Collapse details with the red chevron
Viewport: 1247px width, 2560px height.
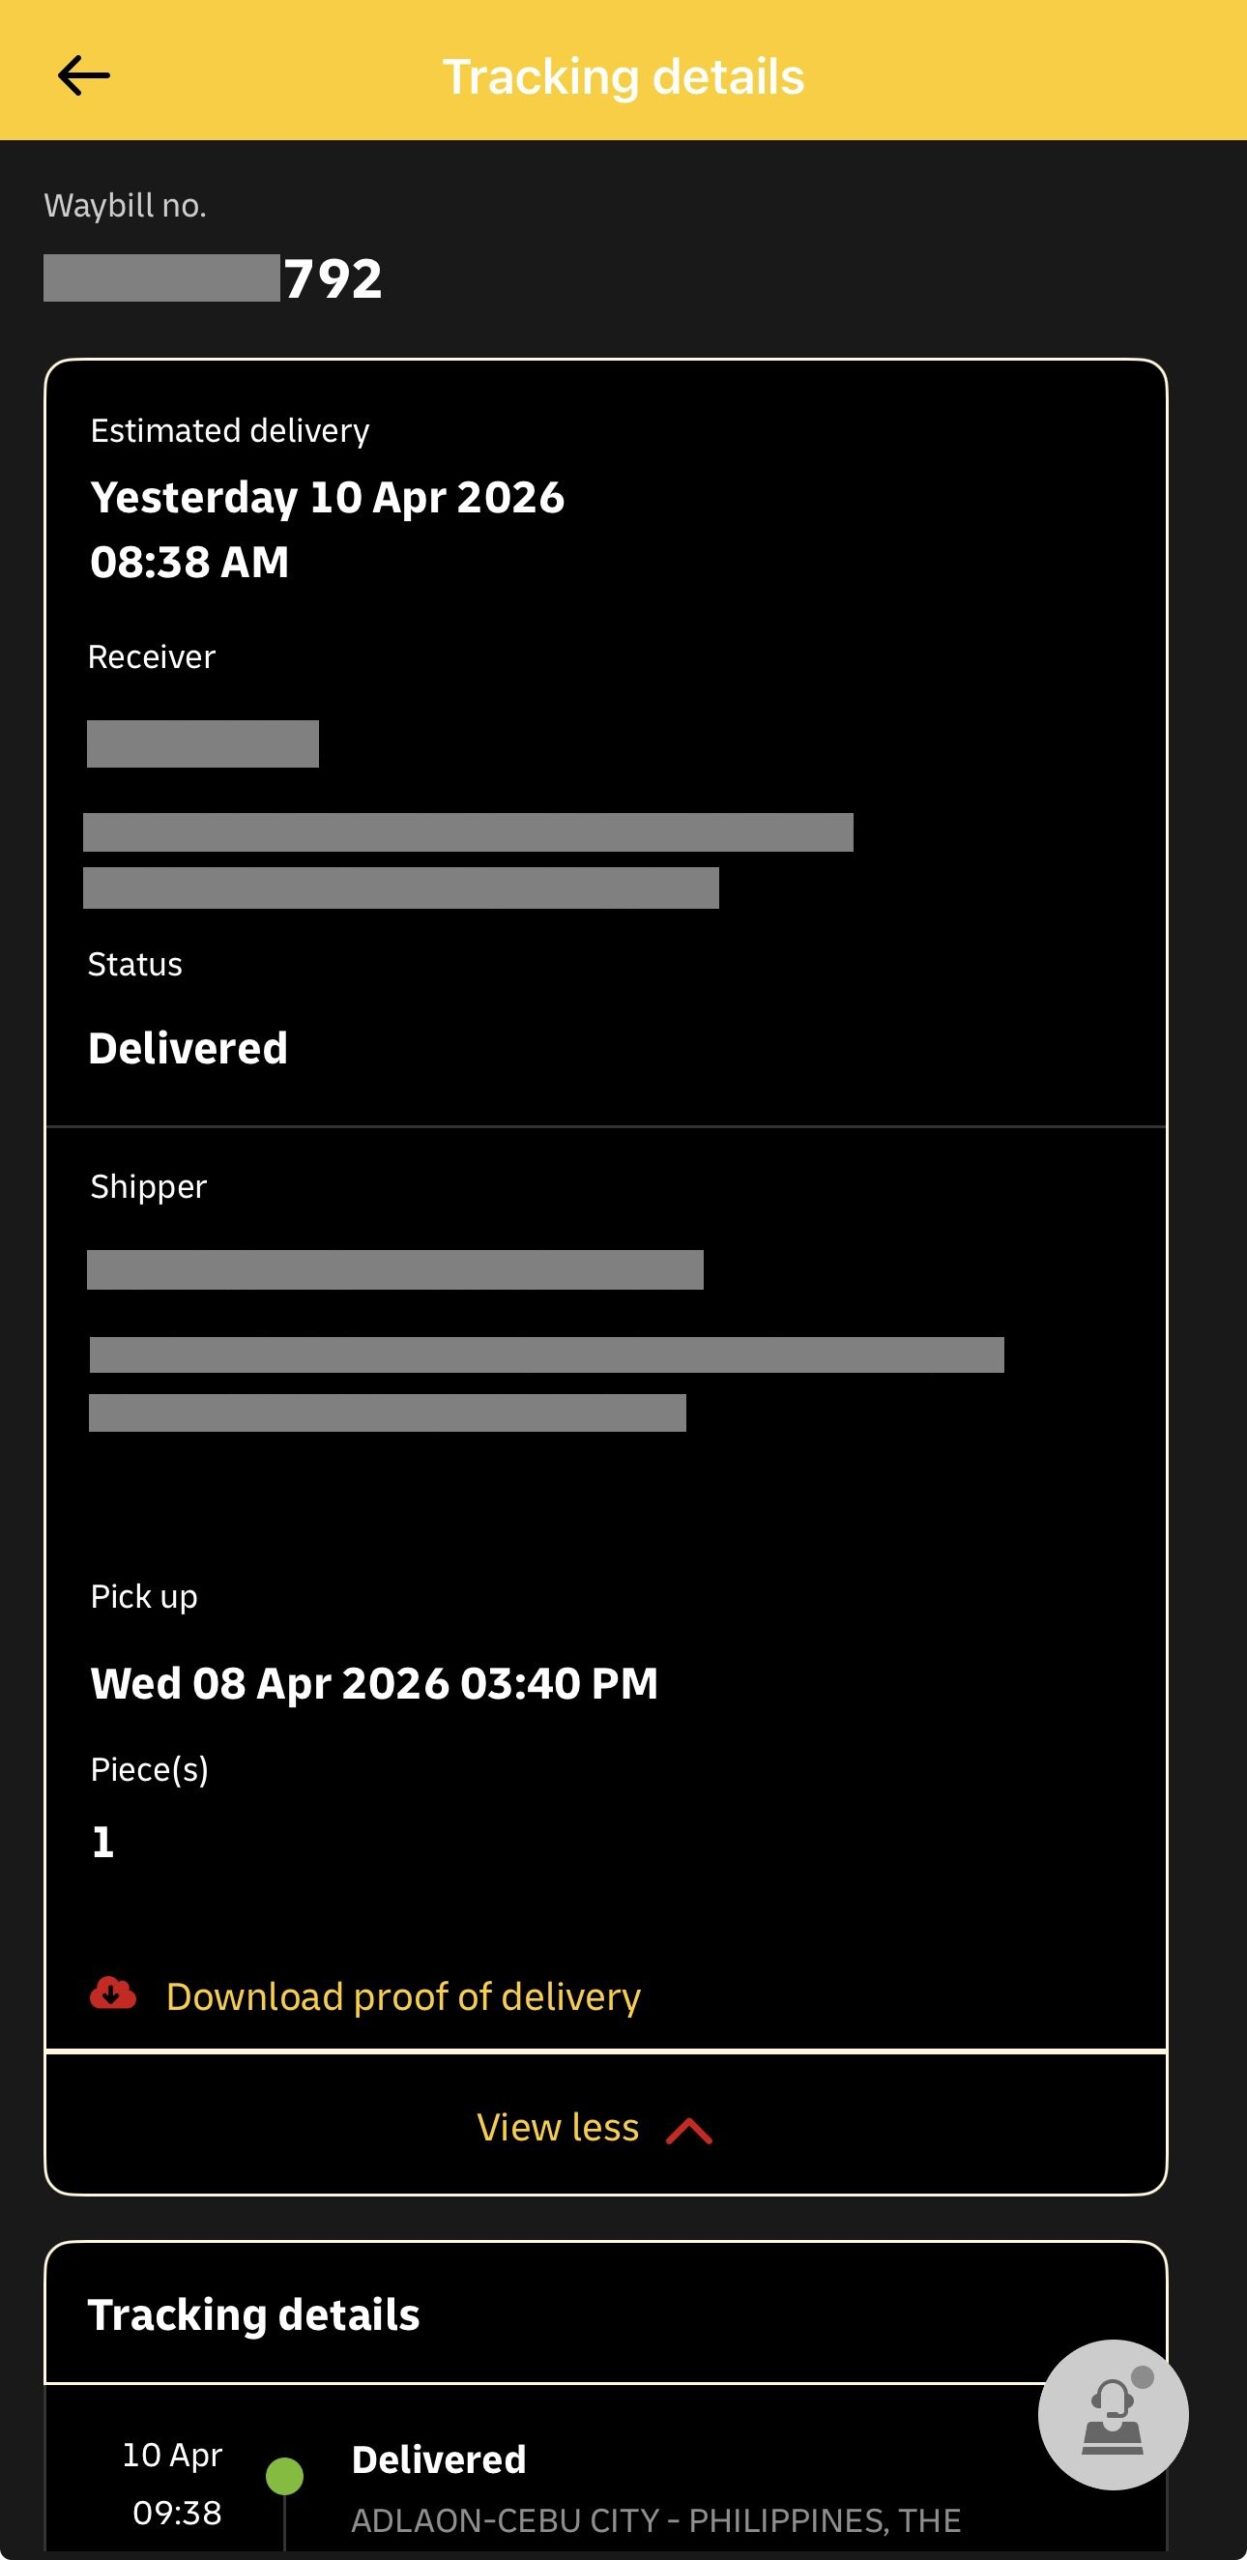point(689,2131)
